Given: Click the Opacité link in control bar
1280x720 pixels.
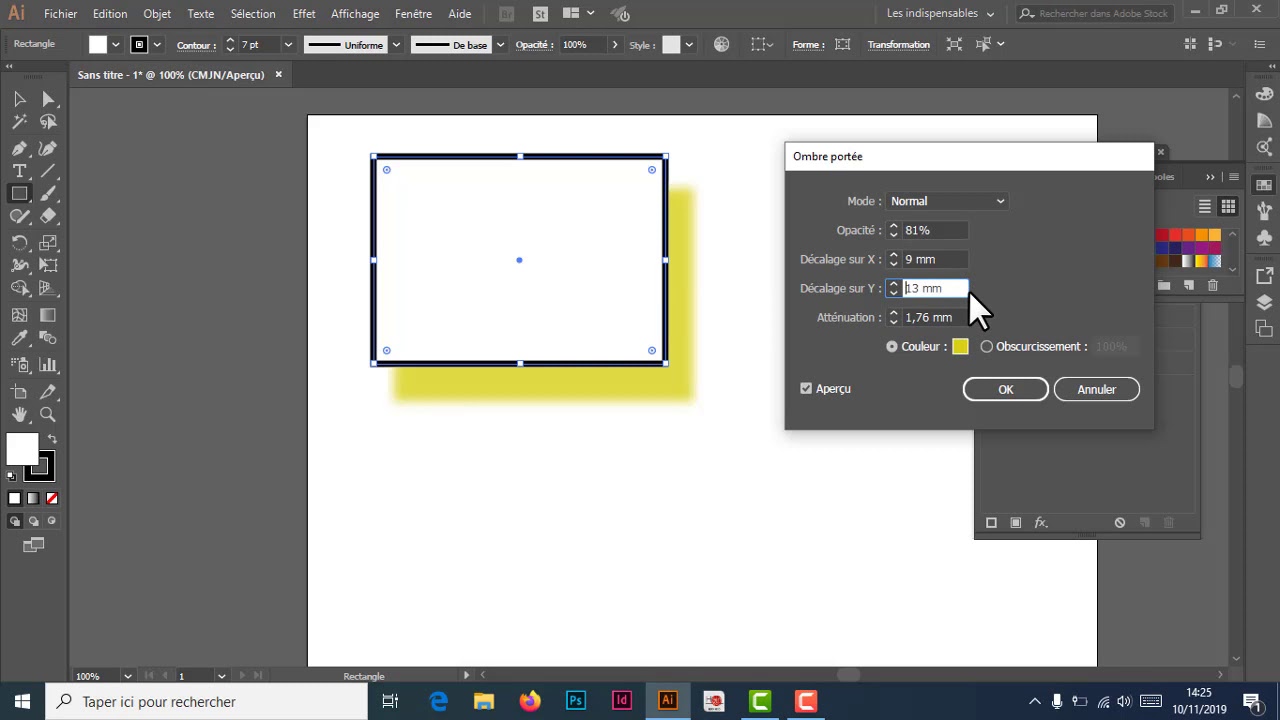Looking at the screenshot, I should (536, 45).
